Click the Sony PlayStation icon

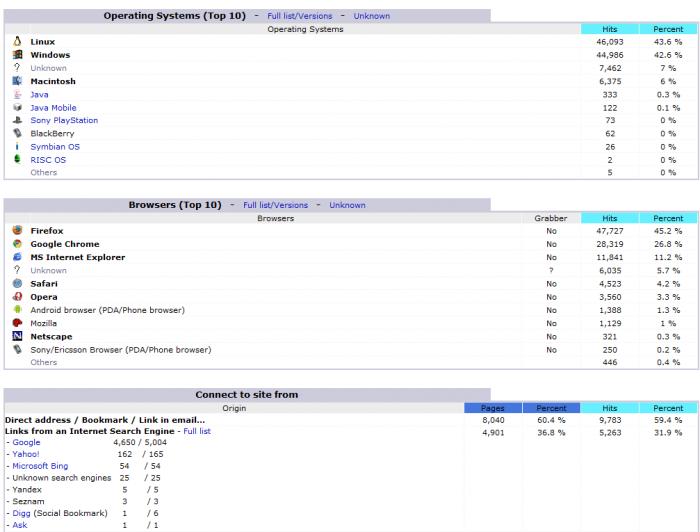click(17, 120)
